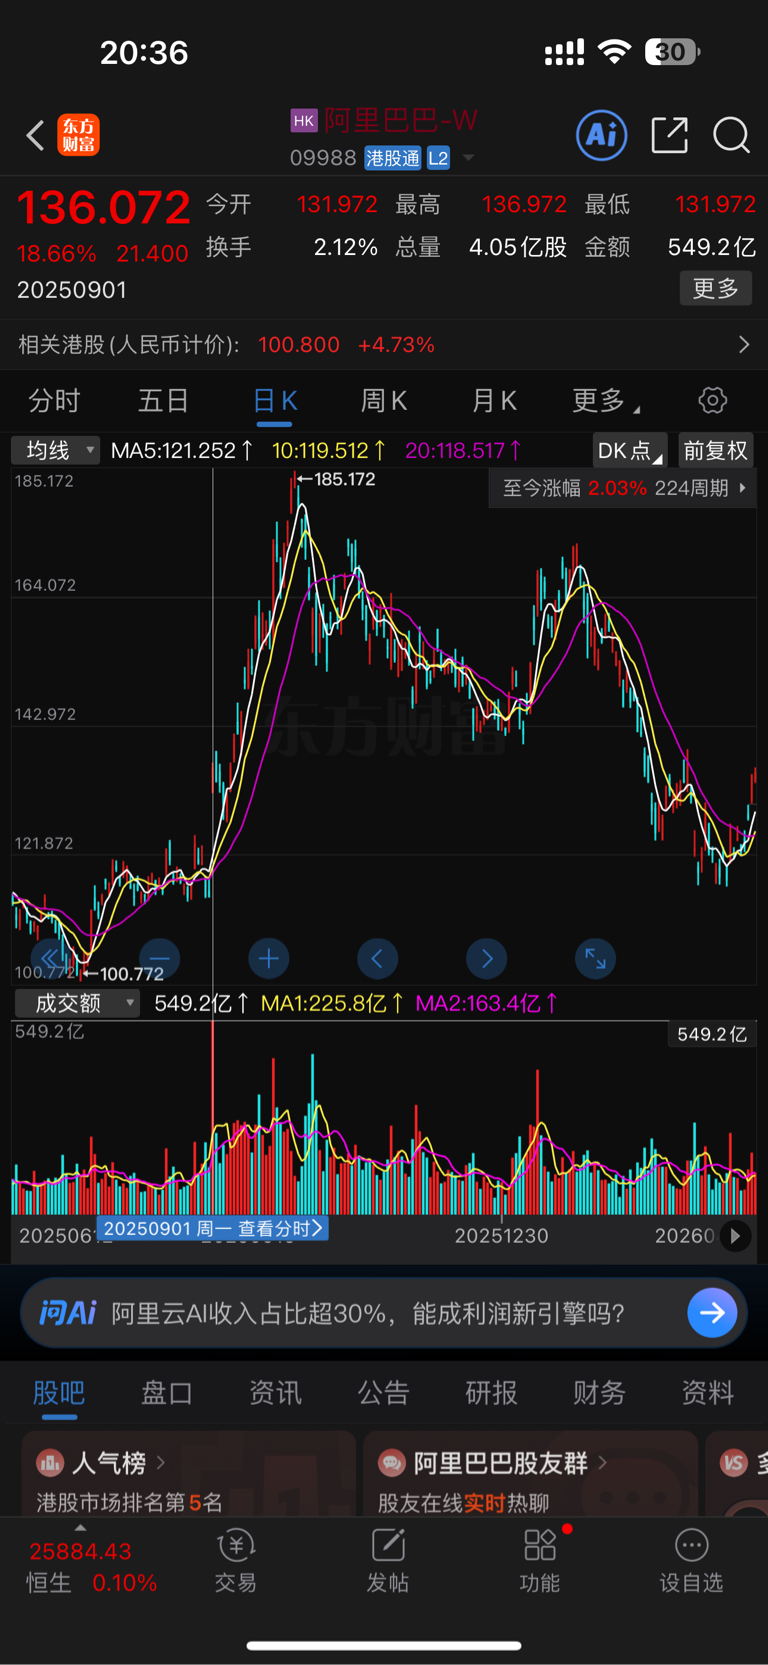Open the 资料 tab
768x1665 pixels.
point(708,1392)
